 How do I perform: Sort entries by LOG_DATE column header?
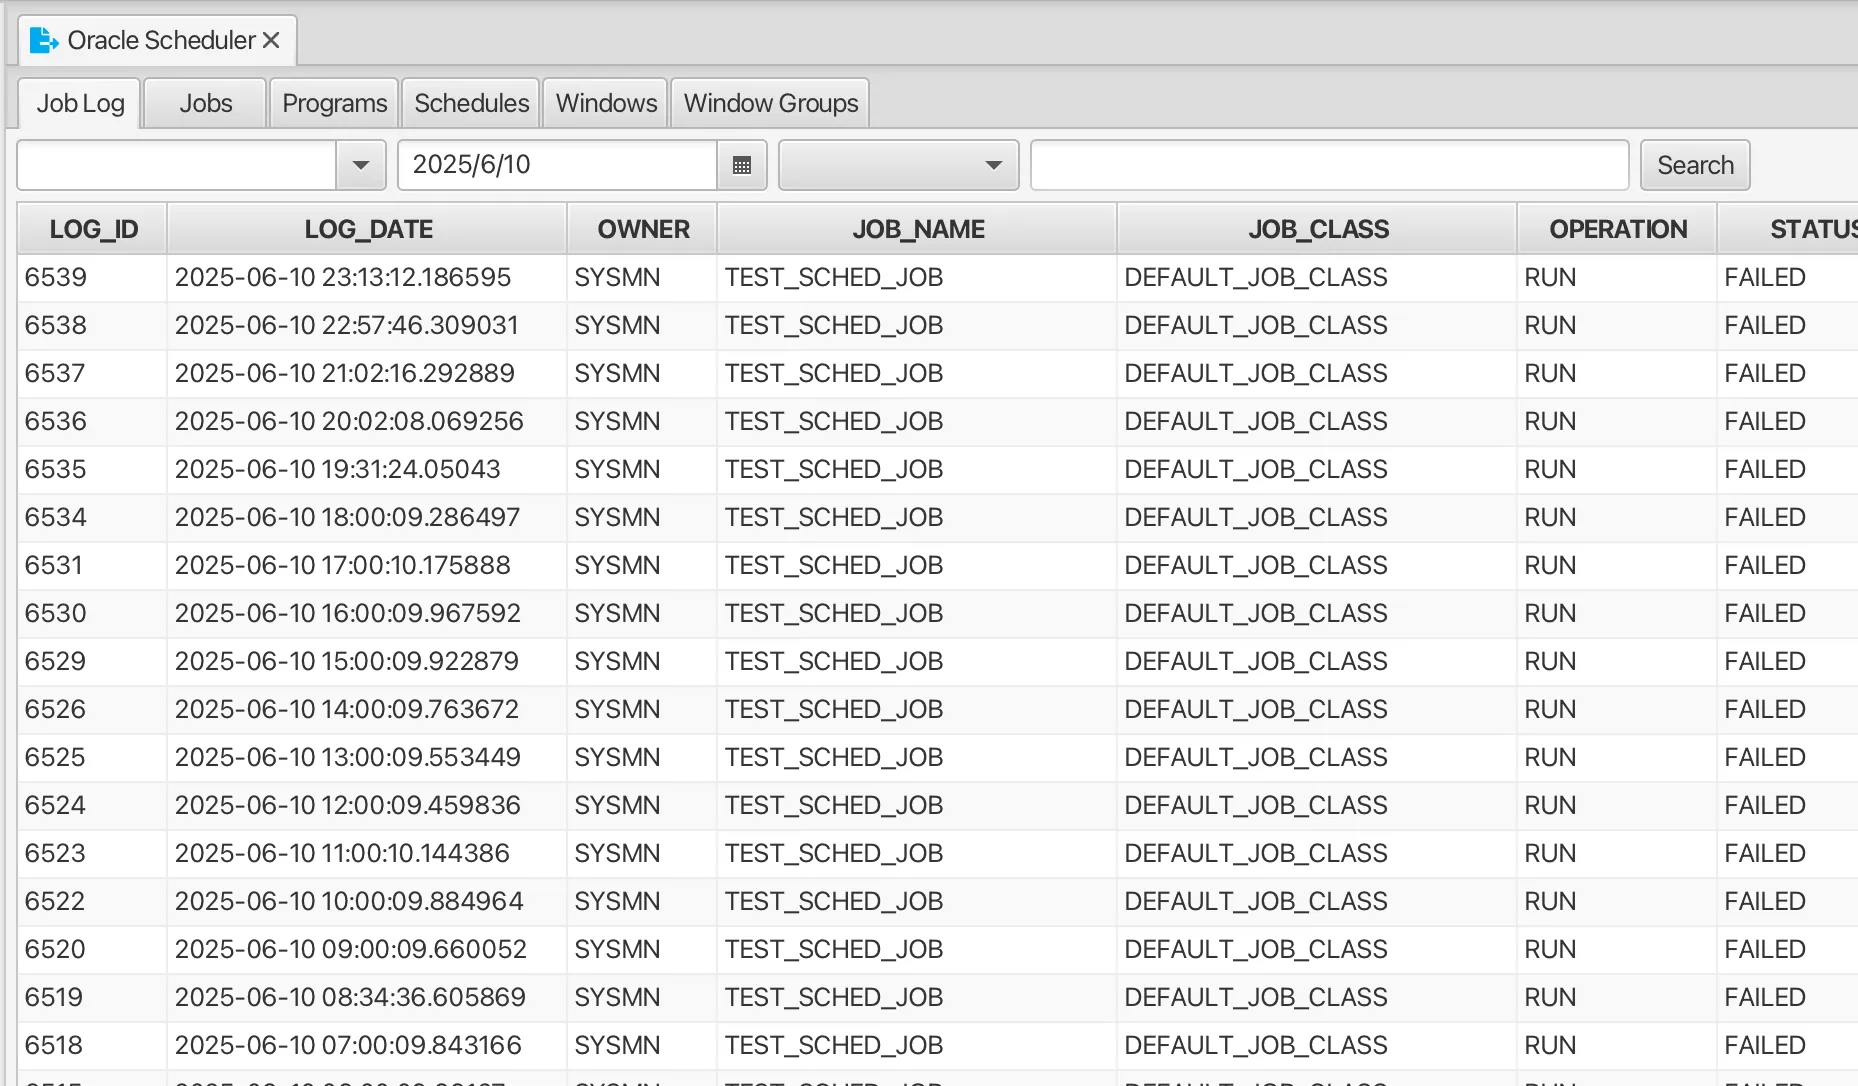tap(368, 228)
